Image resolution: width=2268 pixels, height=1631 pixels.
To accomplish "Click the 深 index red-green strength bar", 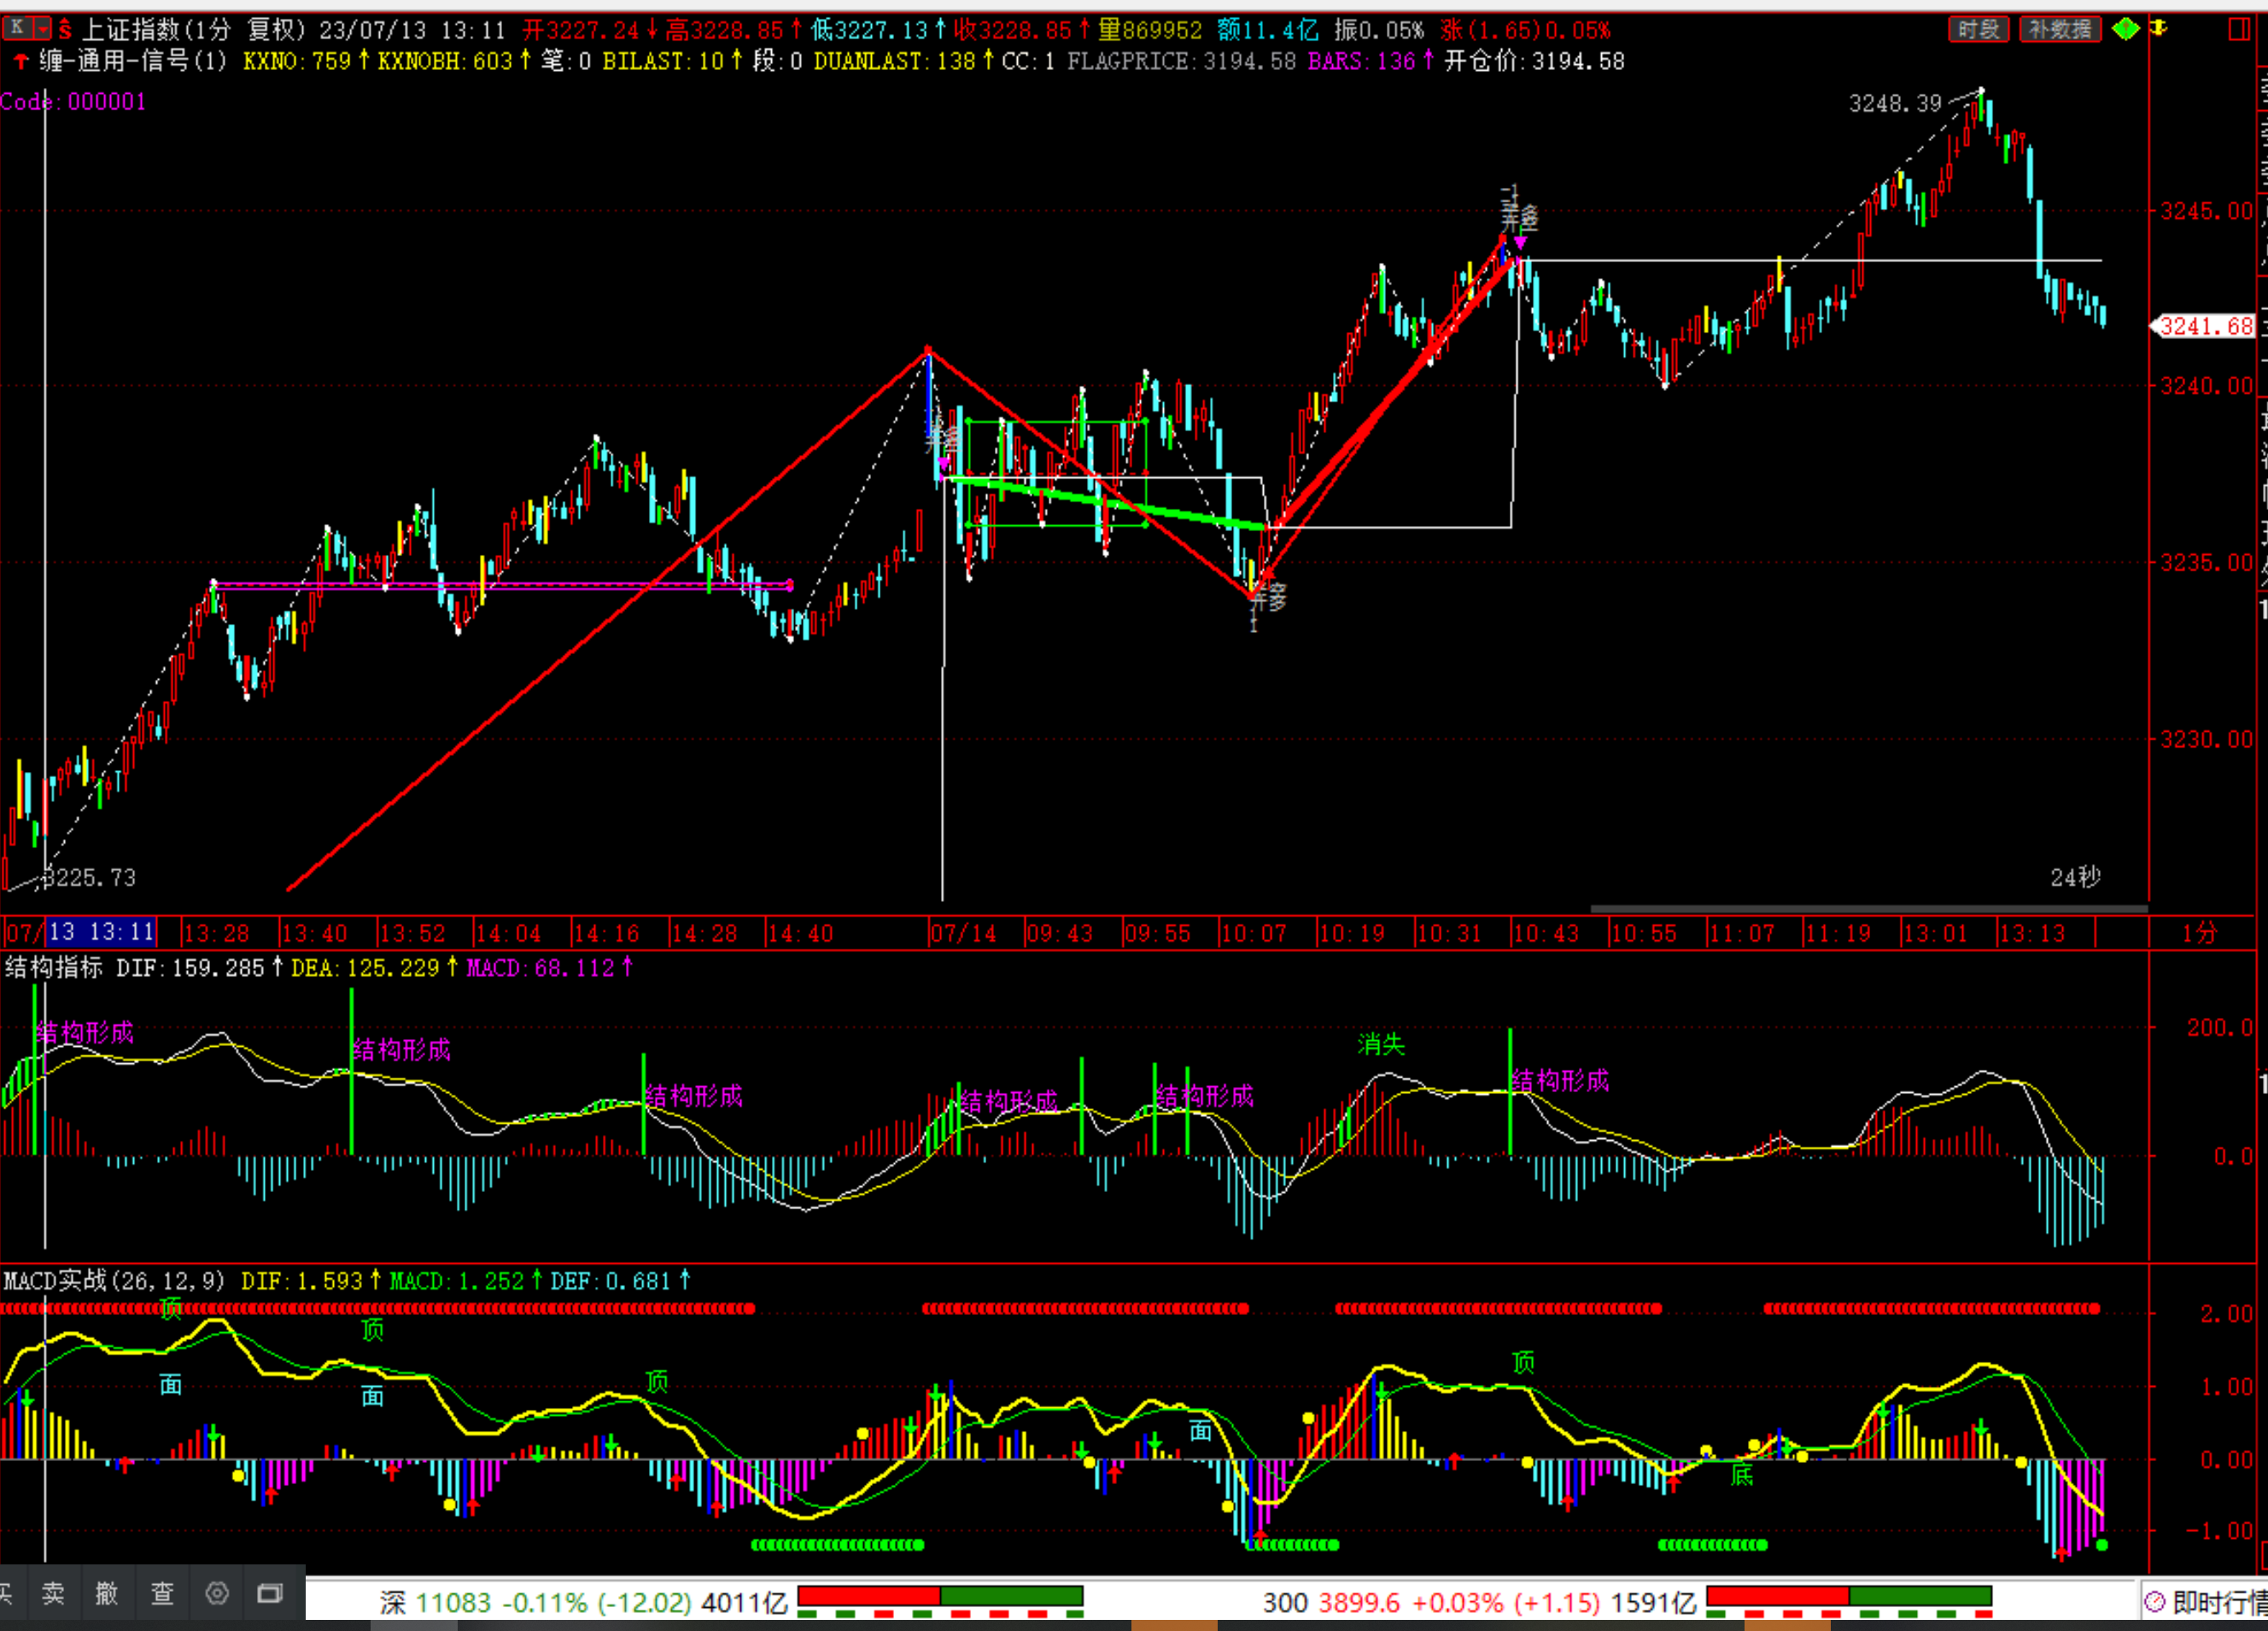I will tap(940, 1597).
